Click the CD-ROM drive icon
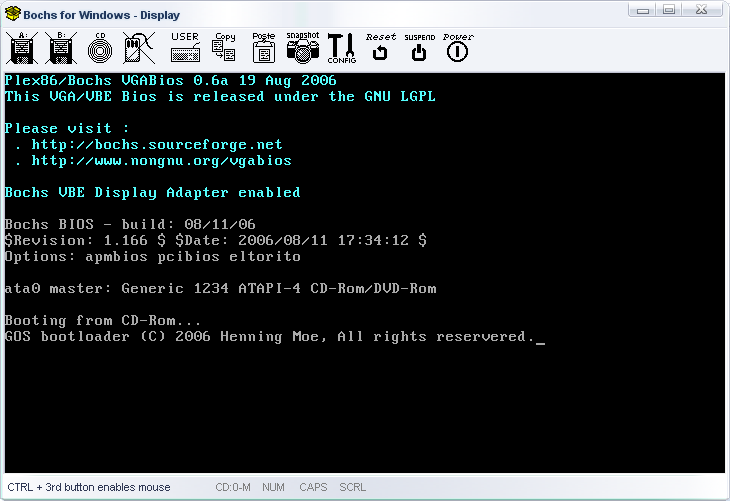This screenshot has width=730, height=501. pyautogui.click(x=100, y=48)
